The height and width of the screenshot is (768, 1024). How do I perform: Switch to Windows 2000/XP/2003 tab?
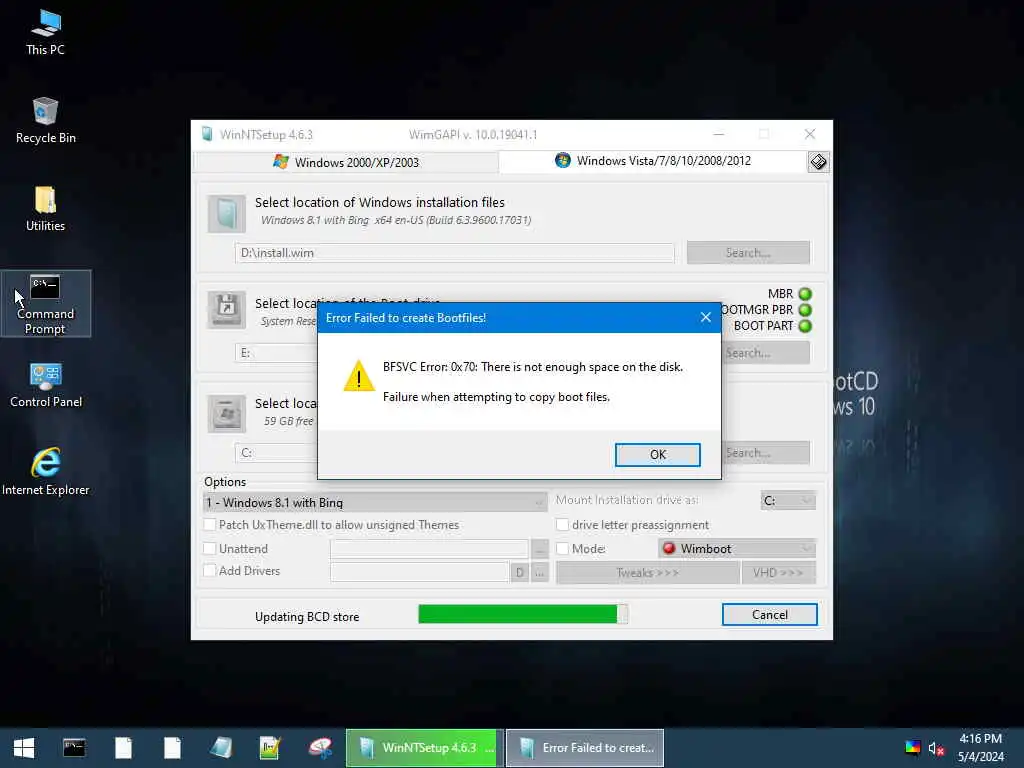coord(346,162)
